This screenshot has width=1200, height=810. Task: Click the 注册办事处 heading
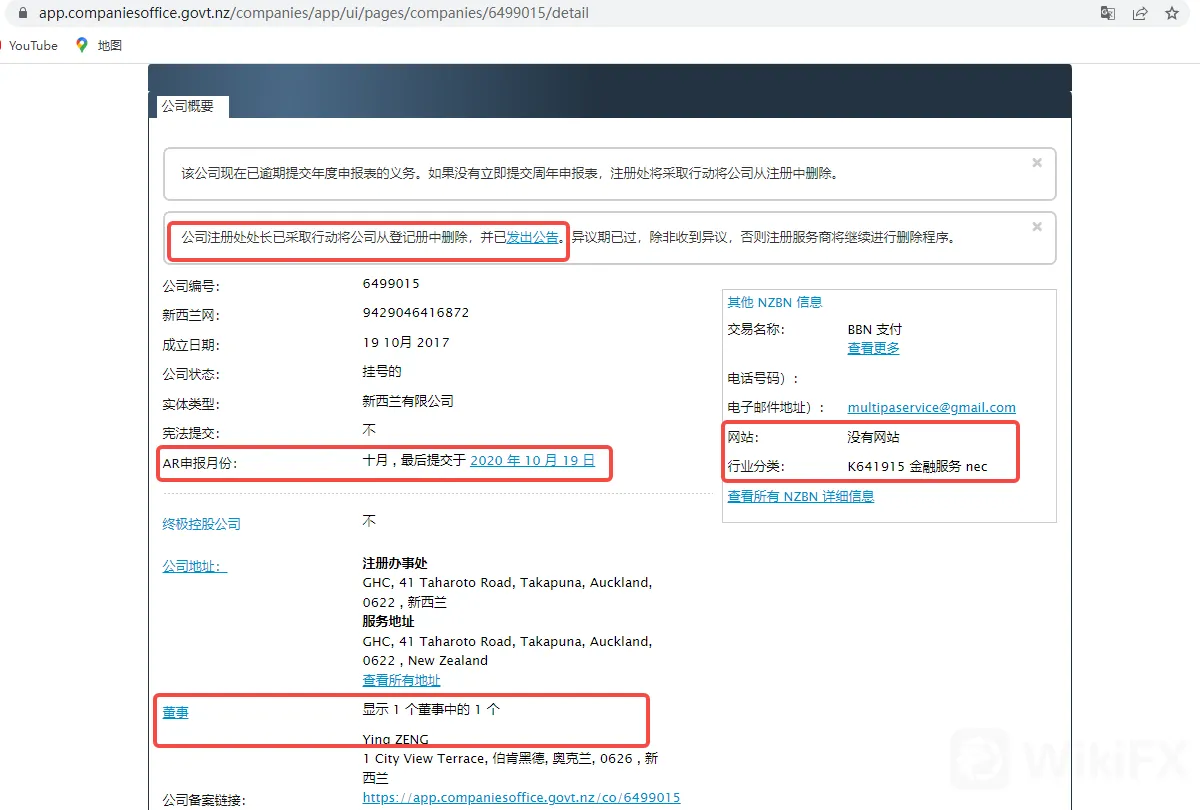coord(395,564)
